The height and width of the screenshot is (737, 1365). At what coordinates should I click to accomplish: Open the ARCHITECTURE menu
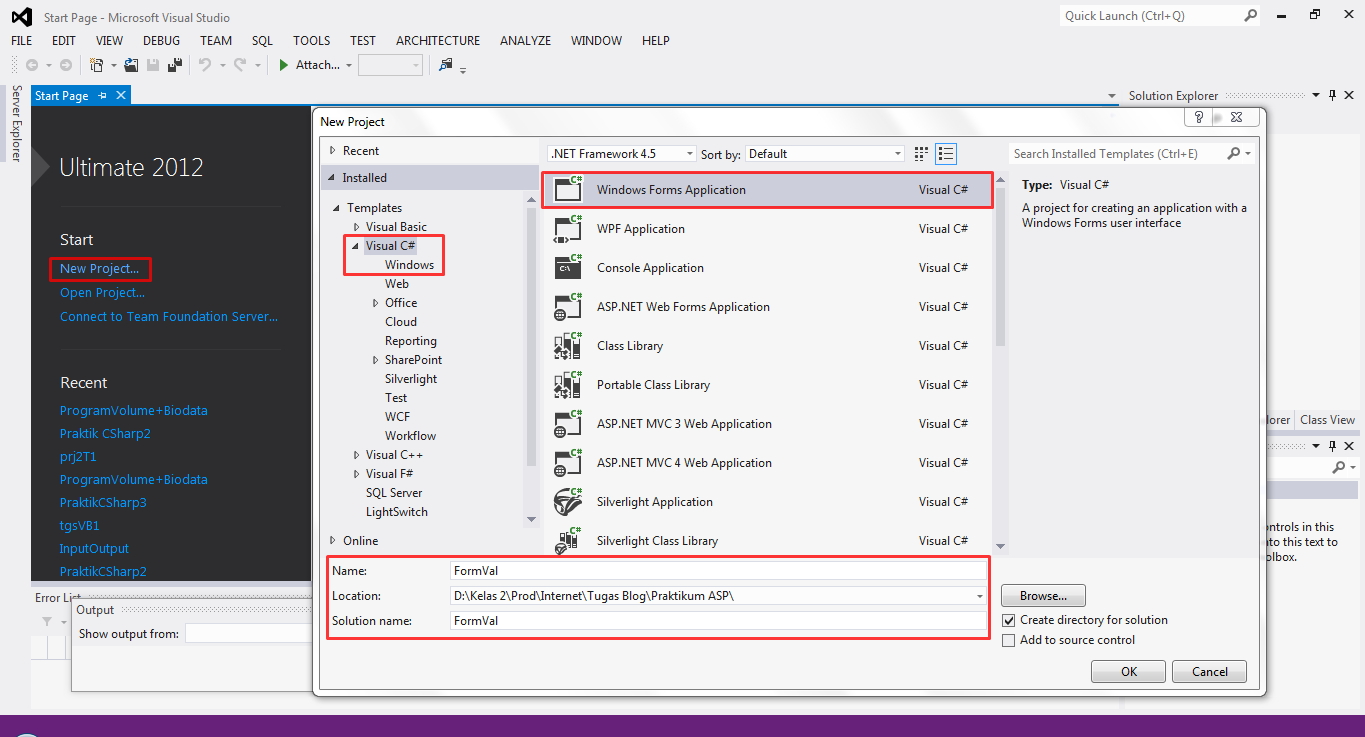coord(438,41)
